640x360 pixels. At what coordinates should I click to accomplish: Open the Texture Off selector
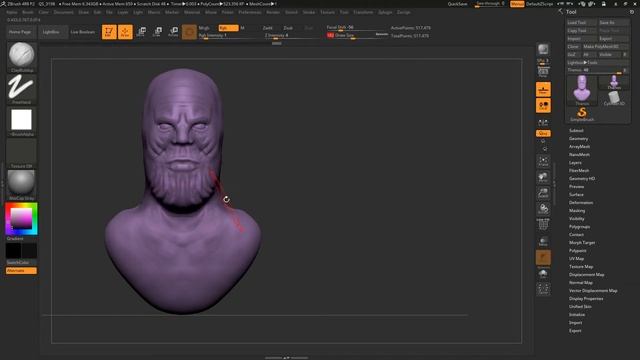[22, 153]
